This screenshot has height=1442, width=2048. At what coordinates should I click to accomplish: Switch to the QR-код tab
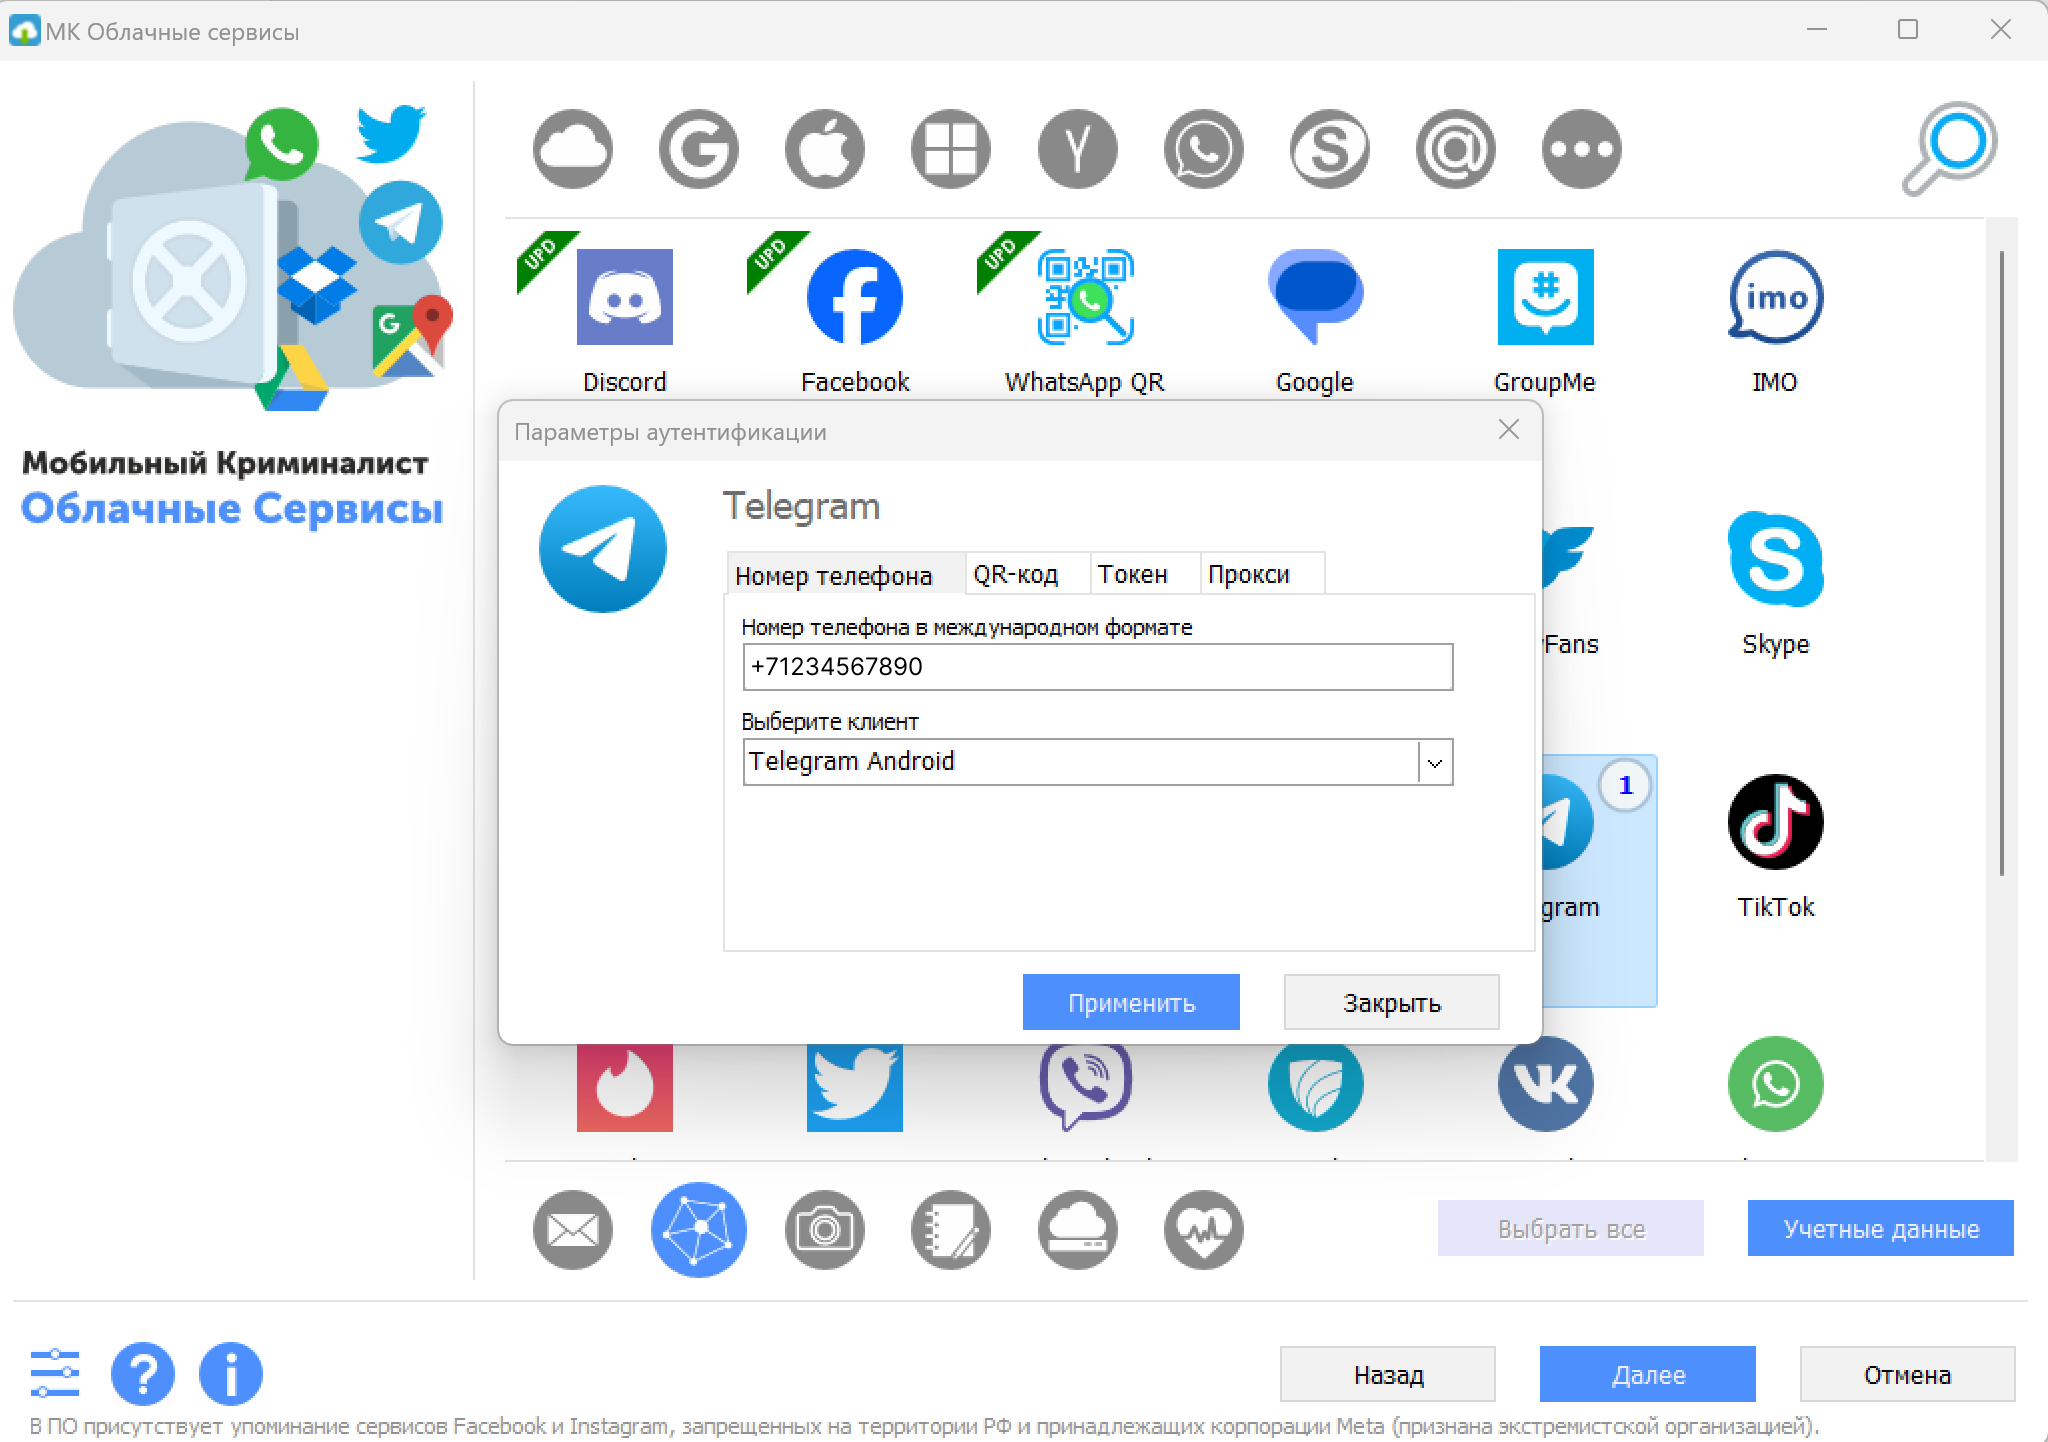(x=1026, y=574)
